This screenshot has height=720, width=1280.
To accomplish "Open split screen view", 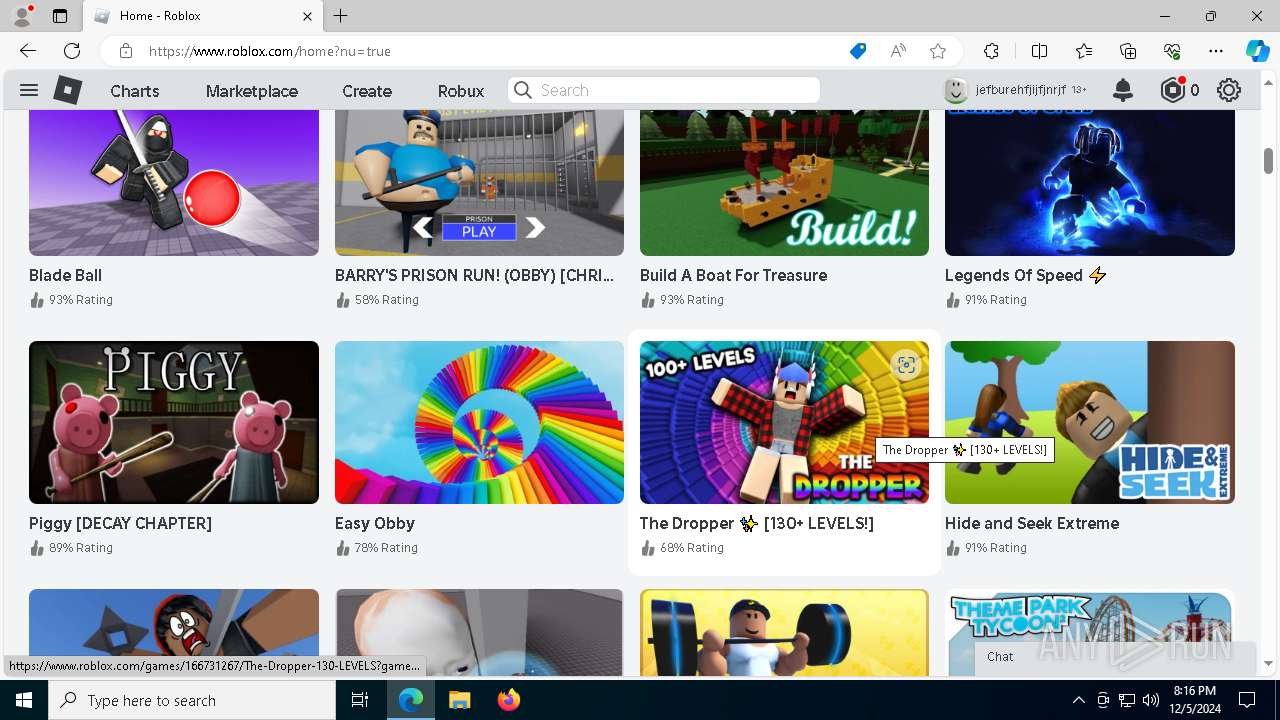I will coord(1039,51).
